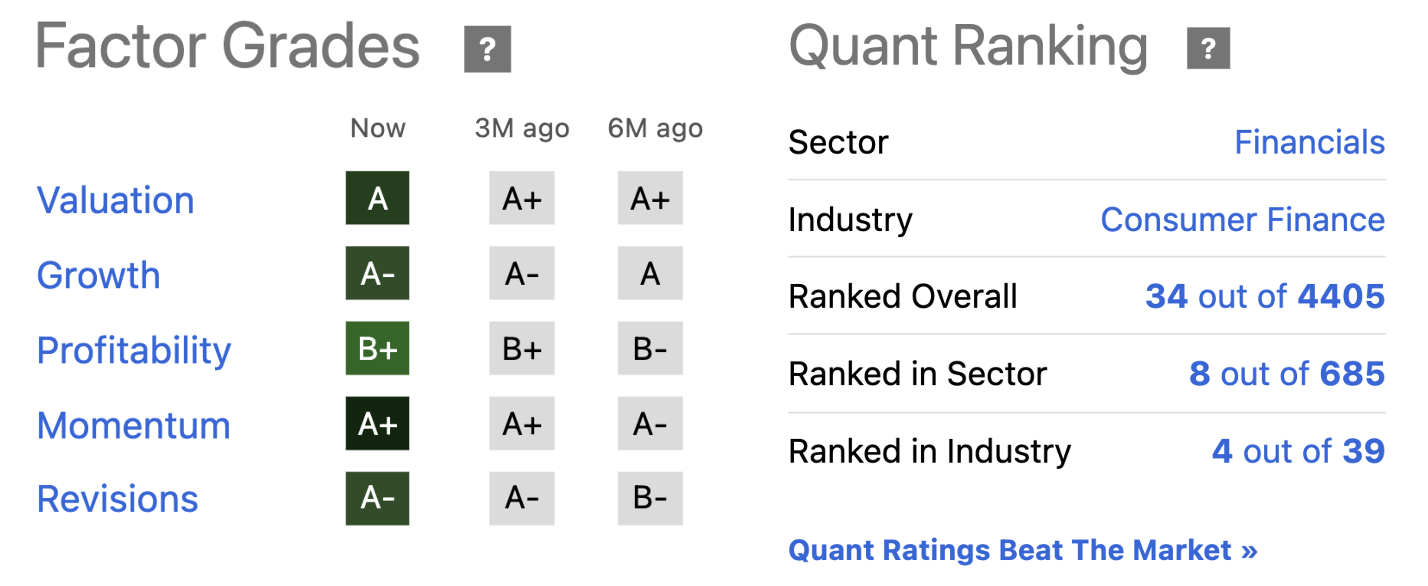Image resolution: width=1428 pixels, height=586 pixels.
Task: Open the Financials sector link
Action: [1309, 142]
